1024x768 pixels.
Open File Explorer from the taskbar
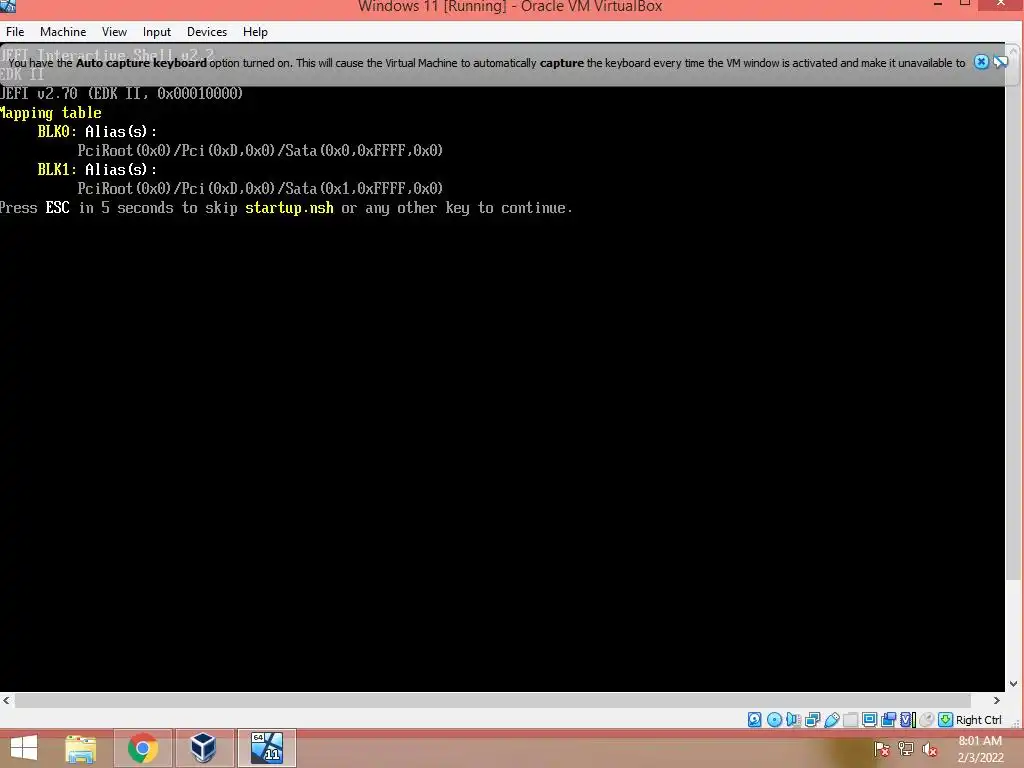click(81, 748)
